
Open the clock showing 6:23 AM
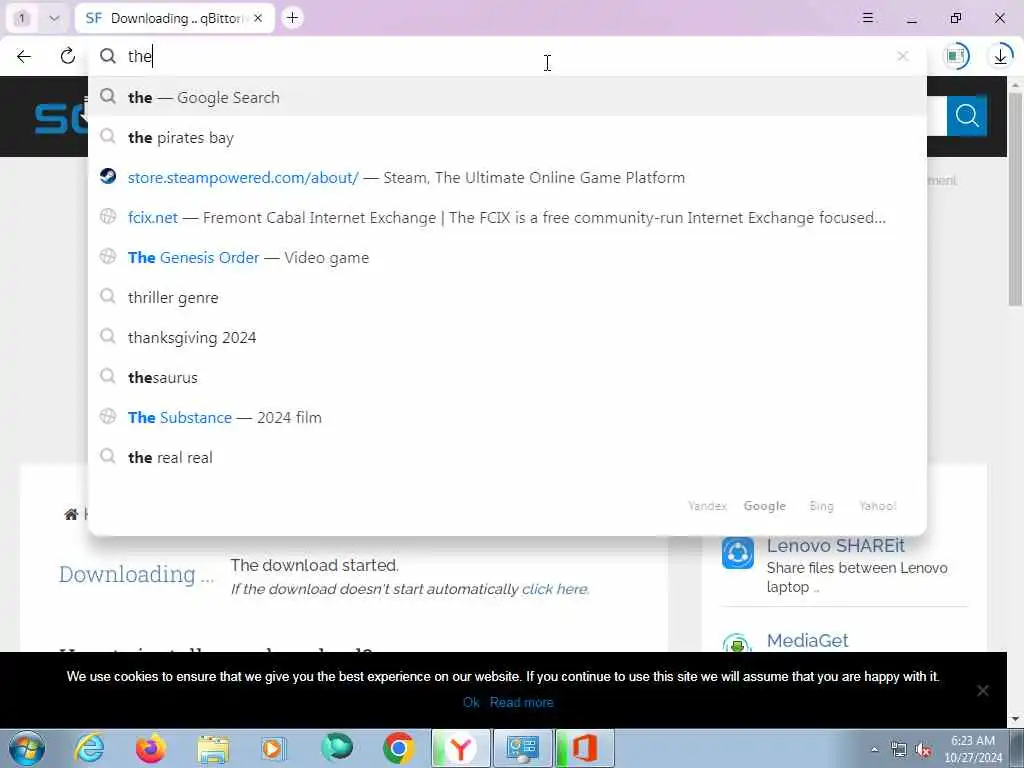click(973, 749)
